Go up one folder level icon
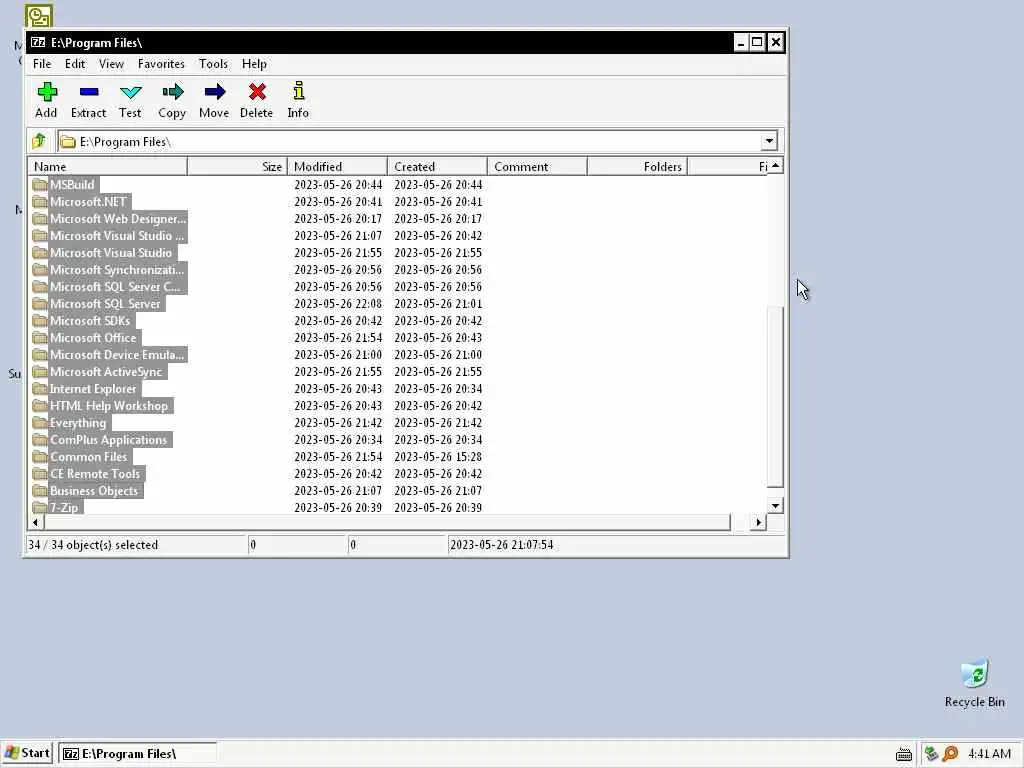This screenshot has width=1024, height=768. click(39, 140)
